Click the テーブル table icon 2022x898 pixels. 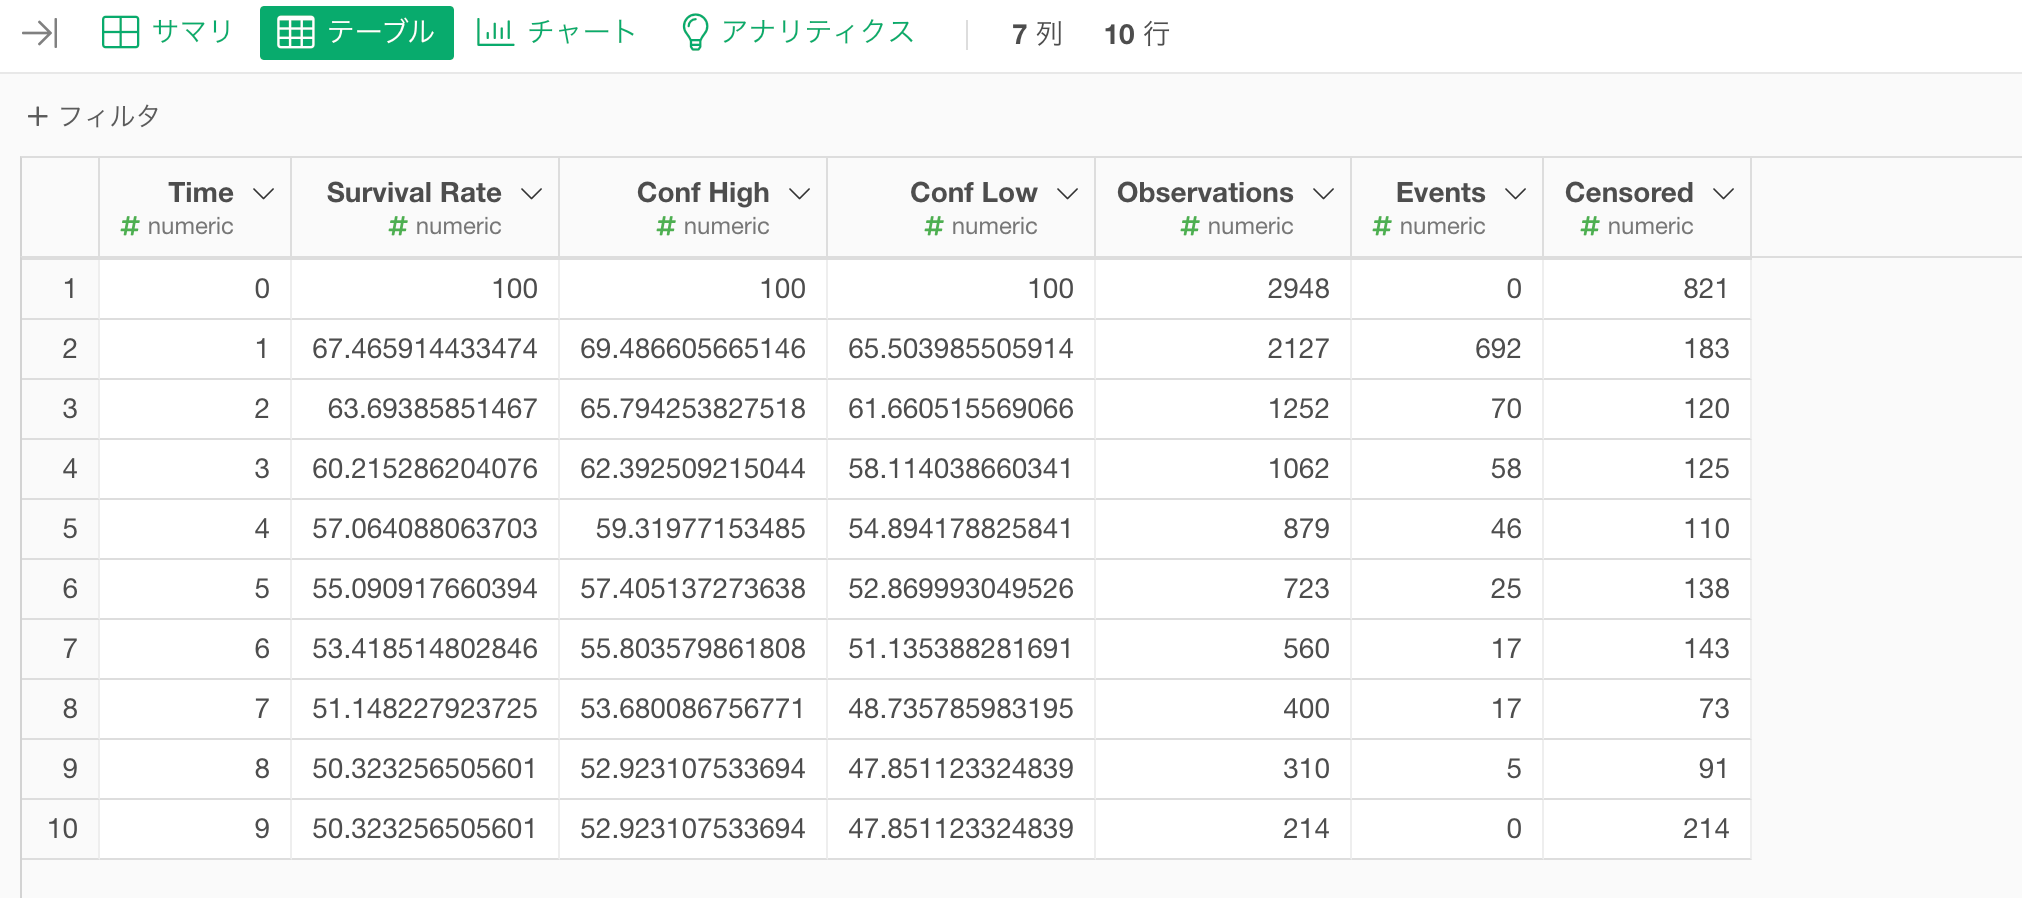point(295,33)
